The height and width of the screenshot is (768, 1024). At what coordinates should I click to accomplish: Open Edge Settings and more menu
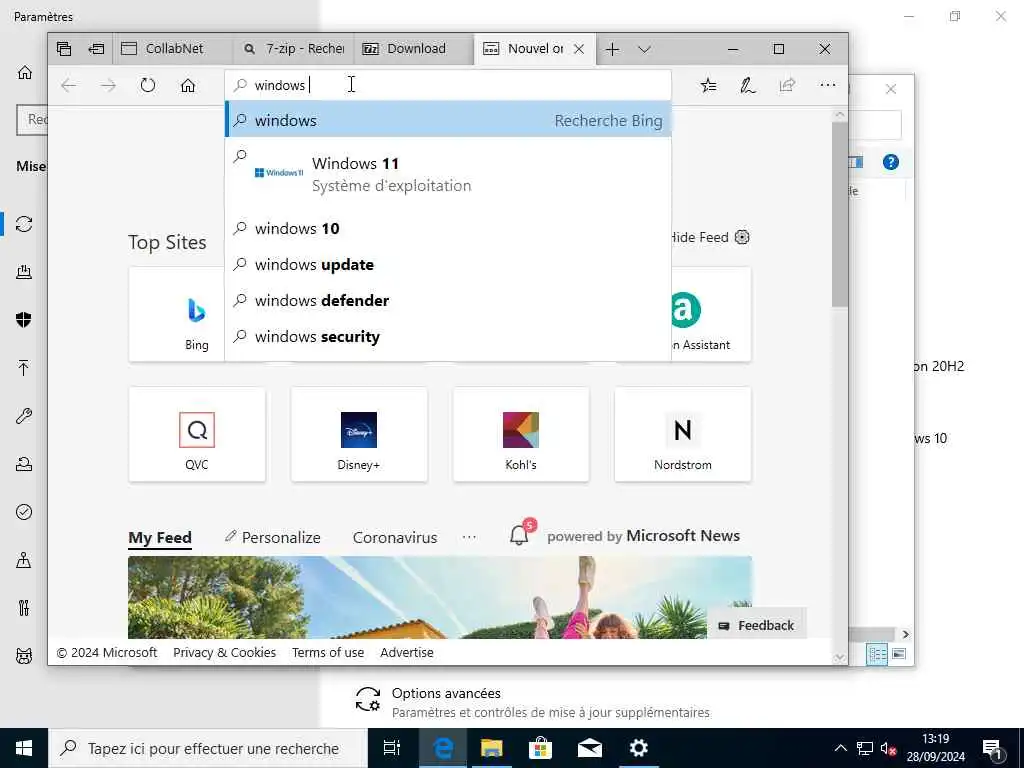[x=827, y=85]
